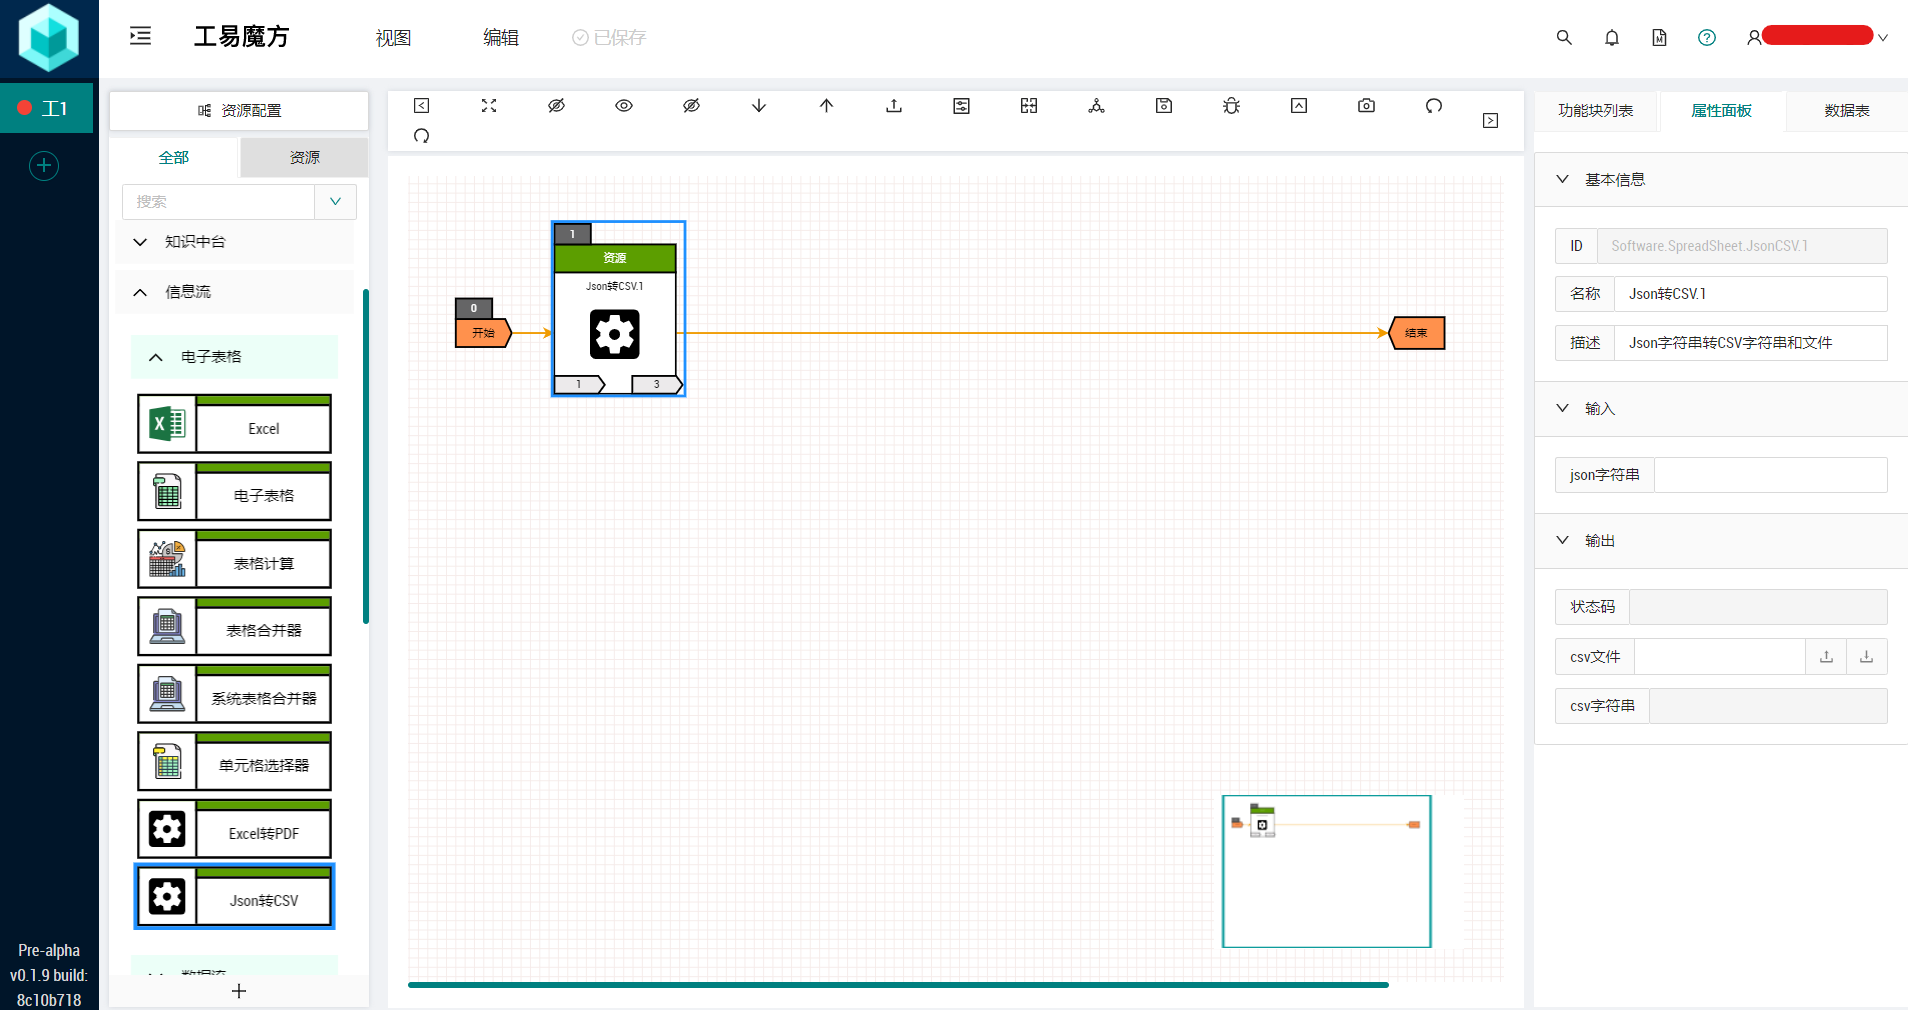Select the 单元格选择器 block
Screen dimensions: 1908x1010
(234, 761)
